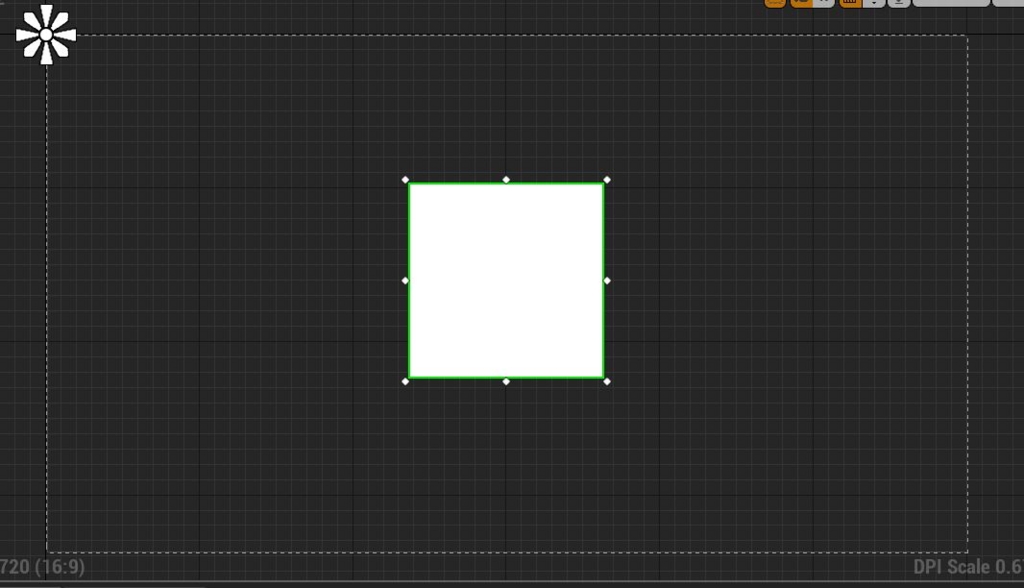Click the right-middle resize handle
The height and width of the screenshot is (588, 1024).
tap(607, 281)
